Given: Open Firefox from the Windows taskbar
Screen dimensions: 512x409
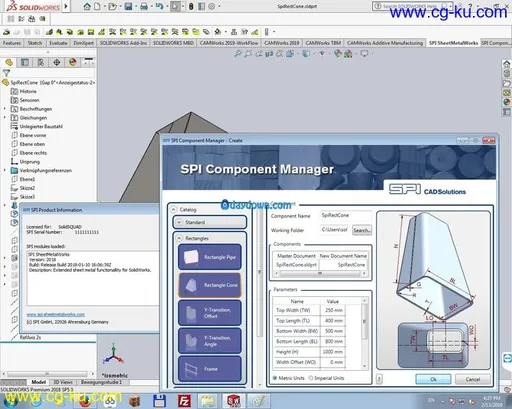Looking at the screenshot, I should point(85,401).
